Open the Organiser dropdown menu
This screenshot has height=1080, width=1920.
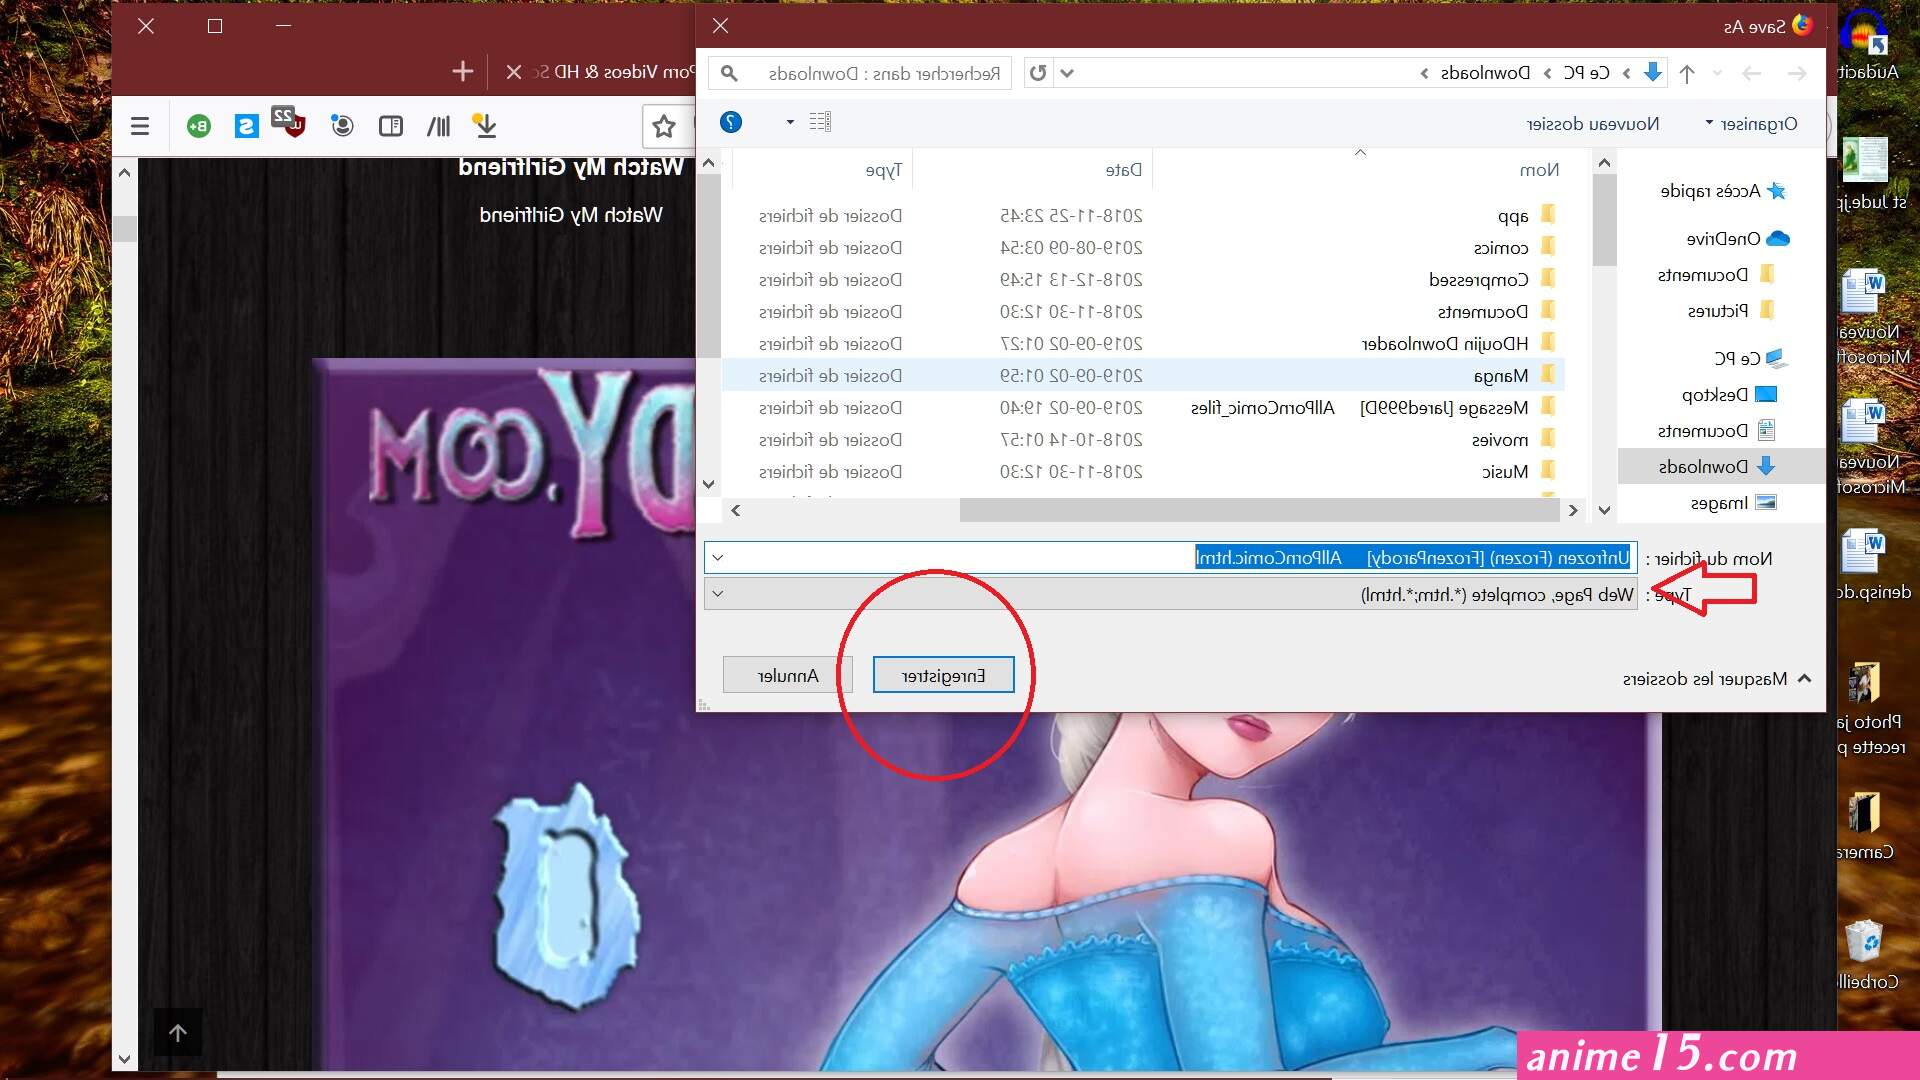(1751, 124)
